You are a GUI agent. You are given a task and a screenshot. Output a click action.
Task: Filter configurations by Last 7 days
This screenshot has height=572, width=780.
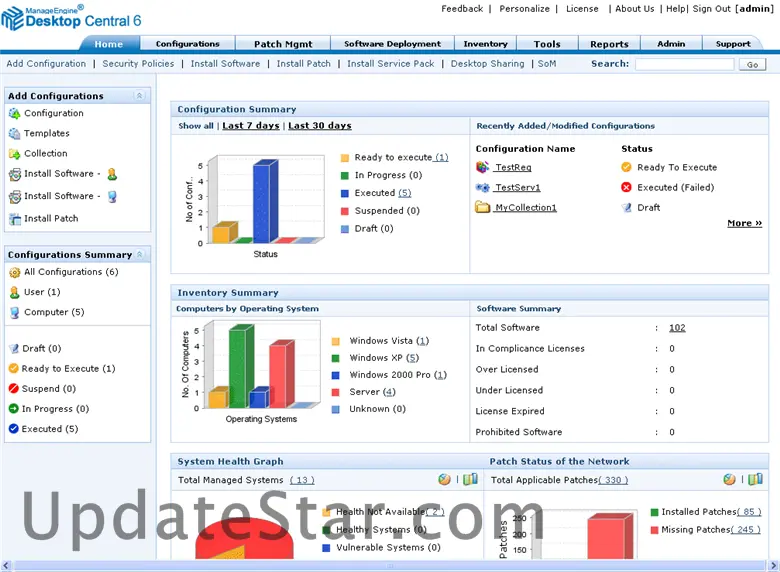(x=251, y=126)
